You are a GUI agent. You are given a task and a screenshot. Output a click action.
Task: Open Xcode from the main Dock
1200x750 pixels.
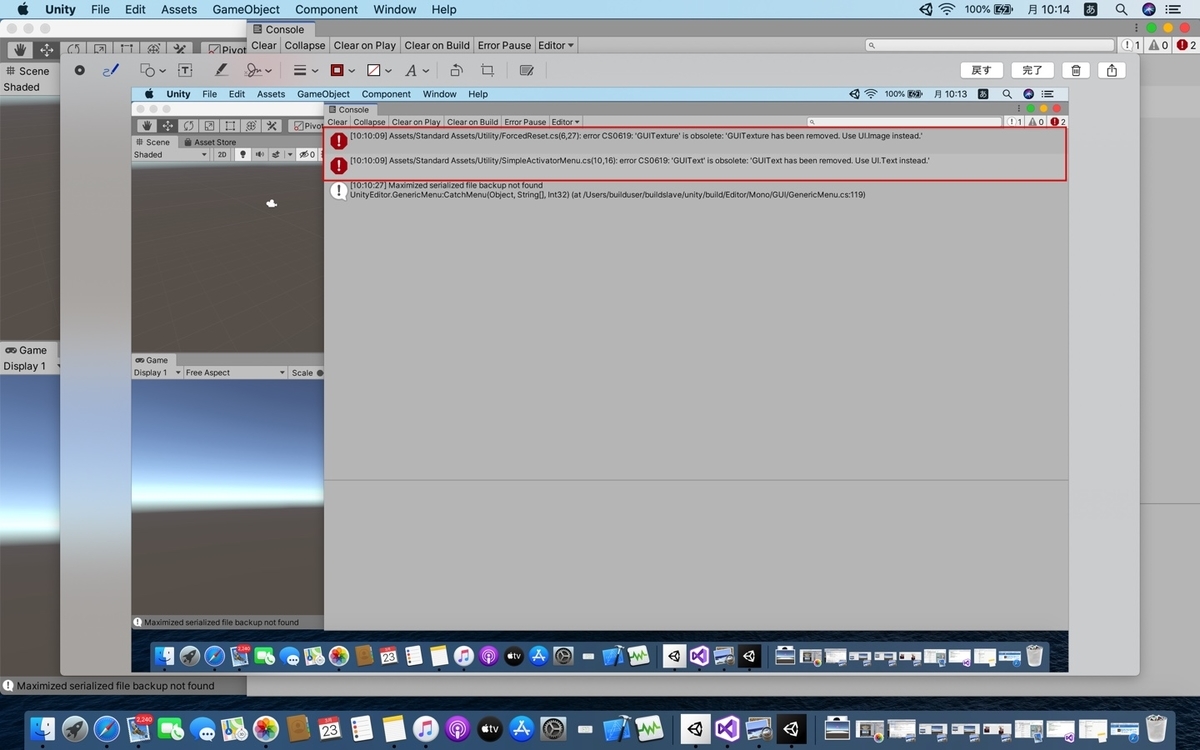[x=616, y=729]
